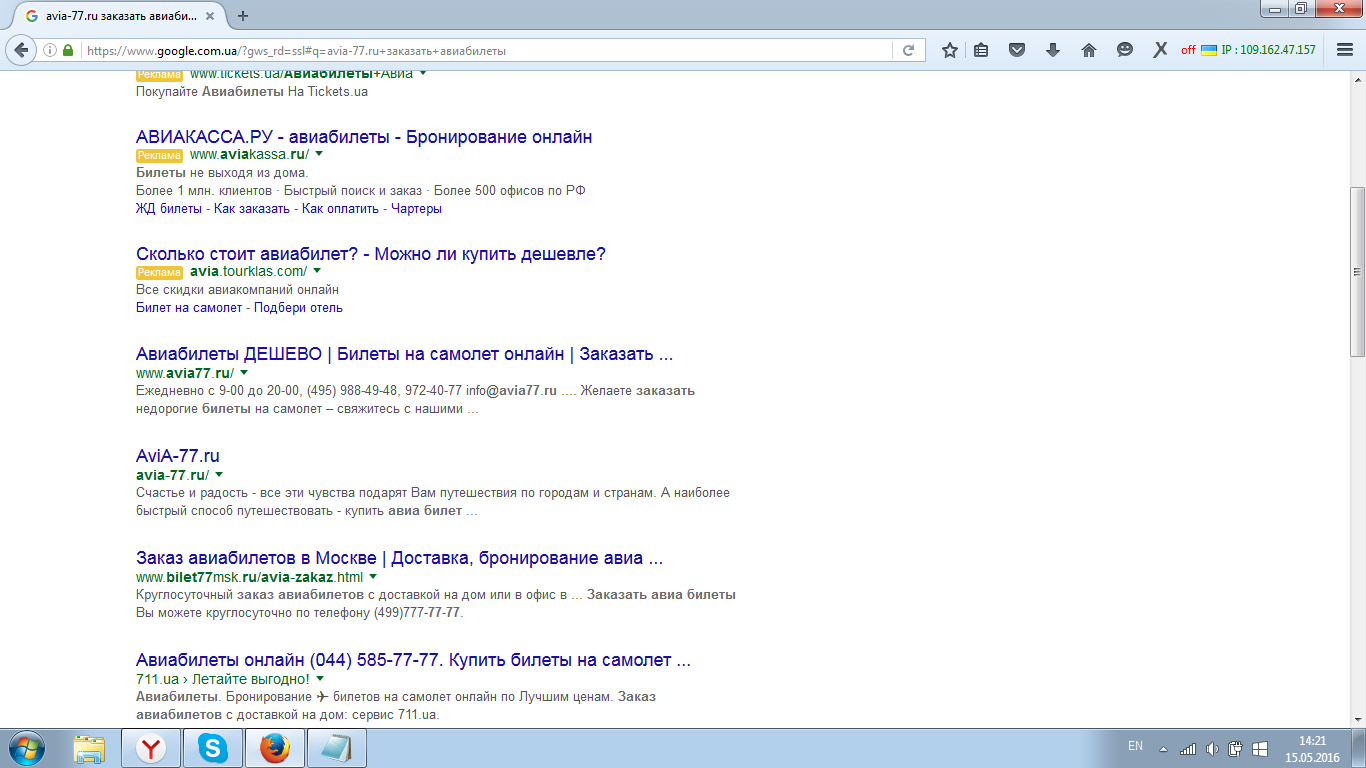Image resolution: width=1366 pixels, height=768 pixels.
Task: Open 'Авиабилеты ДЕШЕВО' search result
Action: [404, 354]
